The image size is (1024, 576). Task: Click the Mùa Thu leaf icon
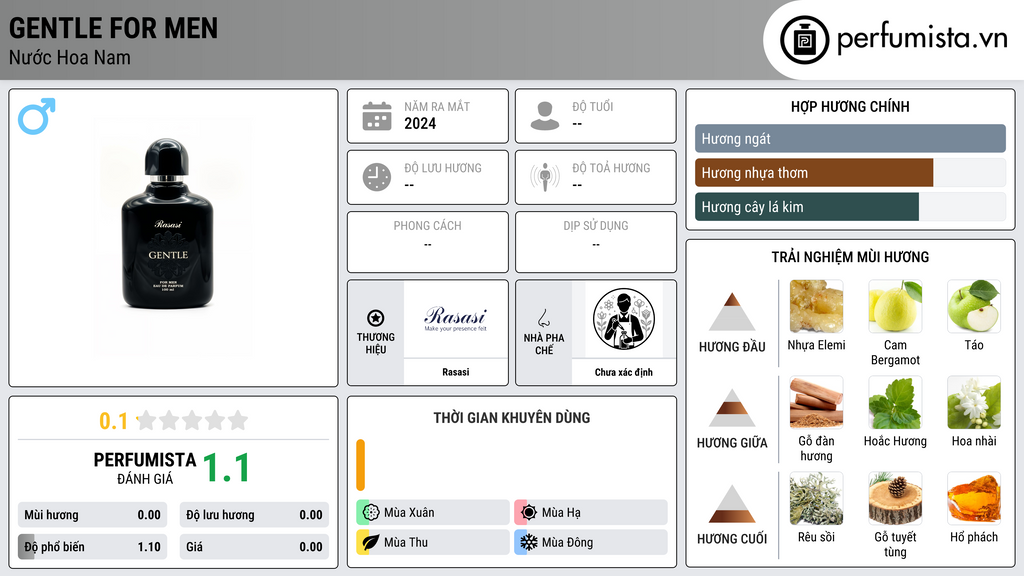[x=371, y=542]
